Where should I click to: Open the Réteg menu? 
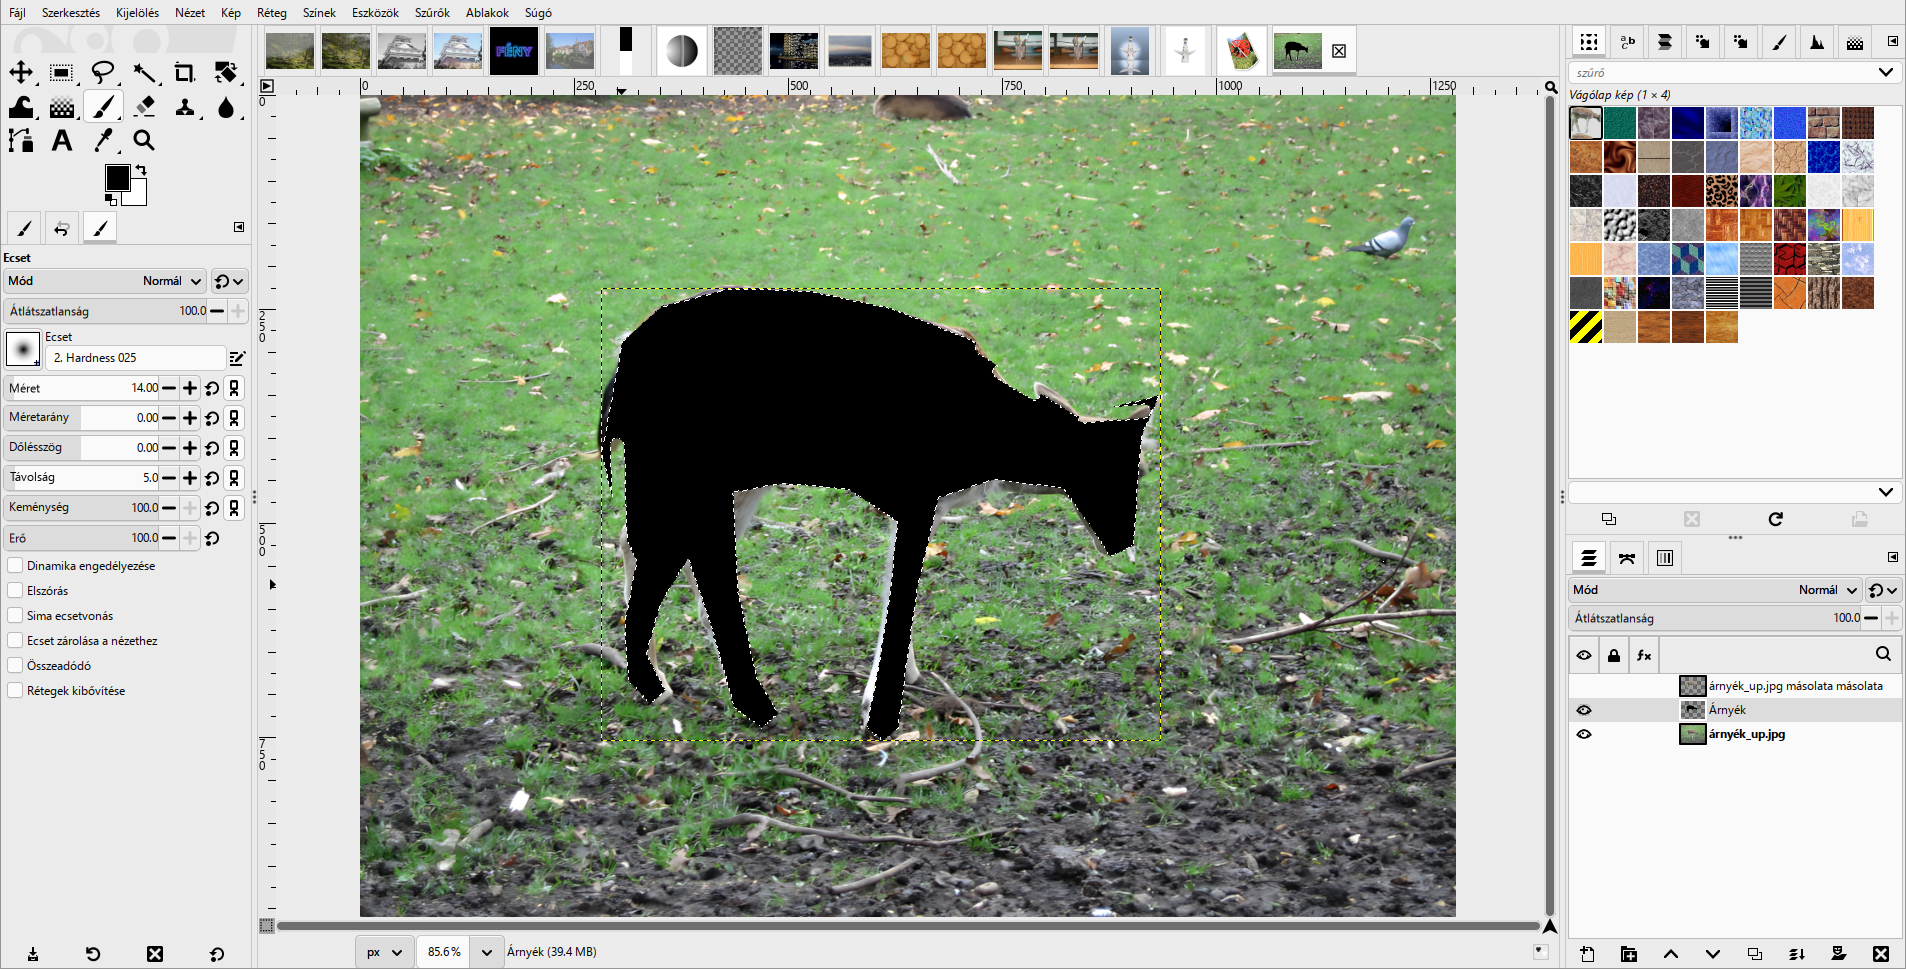[x=272, y=13]
